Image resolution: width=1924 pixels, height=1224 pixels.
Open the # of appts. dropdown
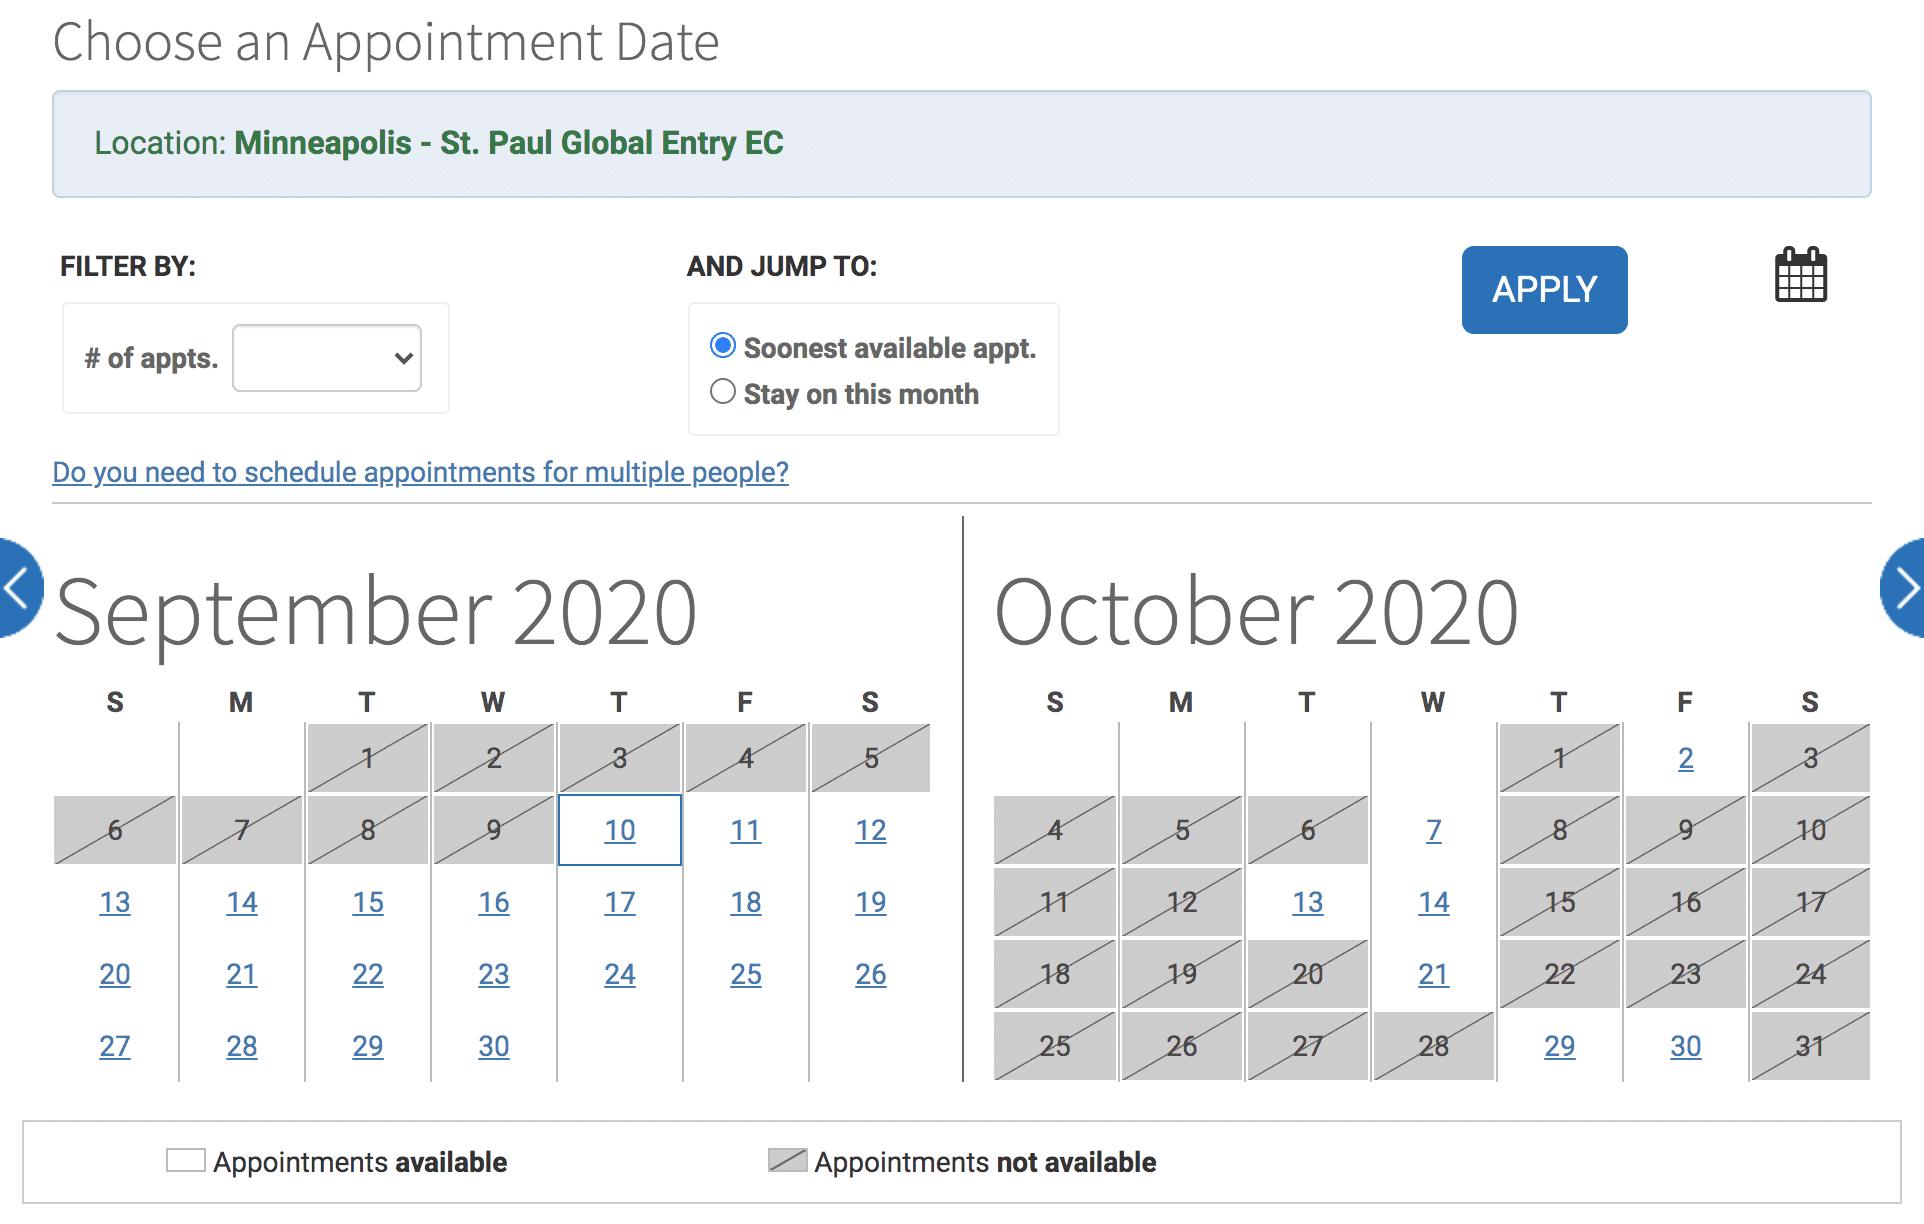[326, 358]
